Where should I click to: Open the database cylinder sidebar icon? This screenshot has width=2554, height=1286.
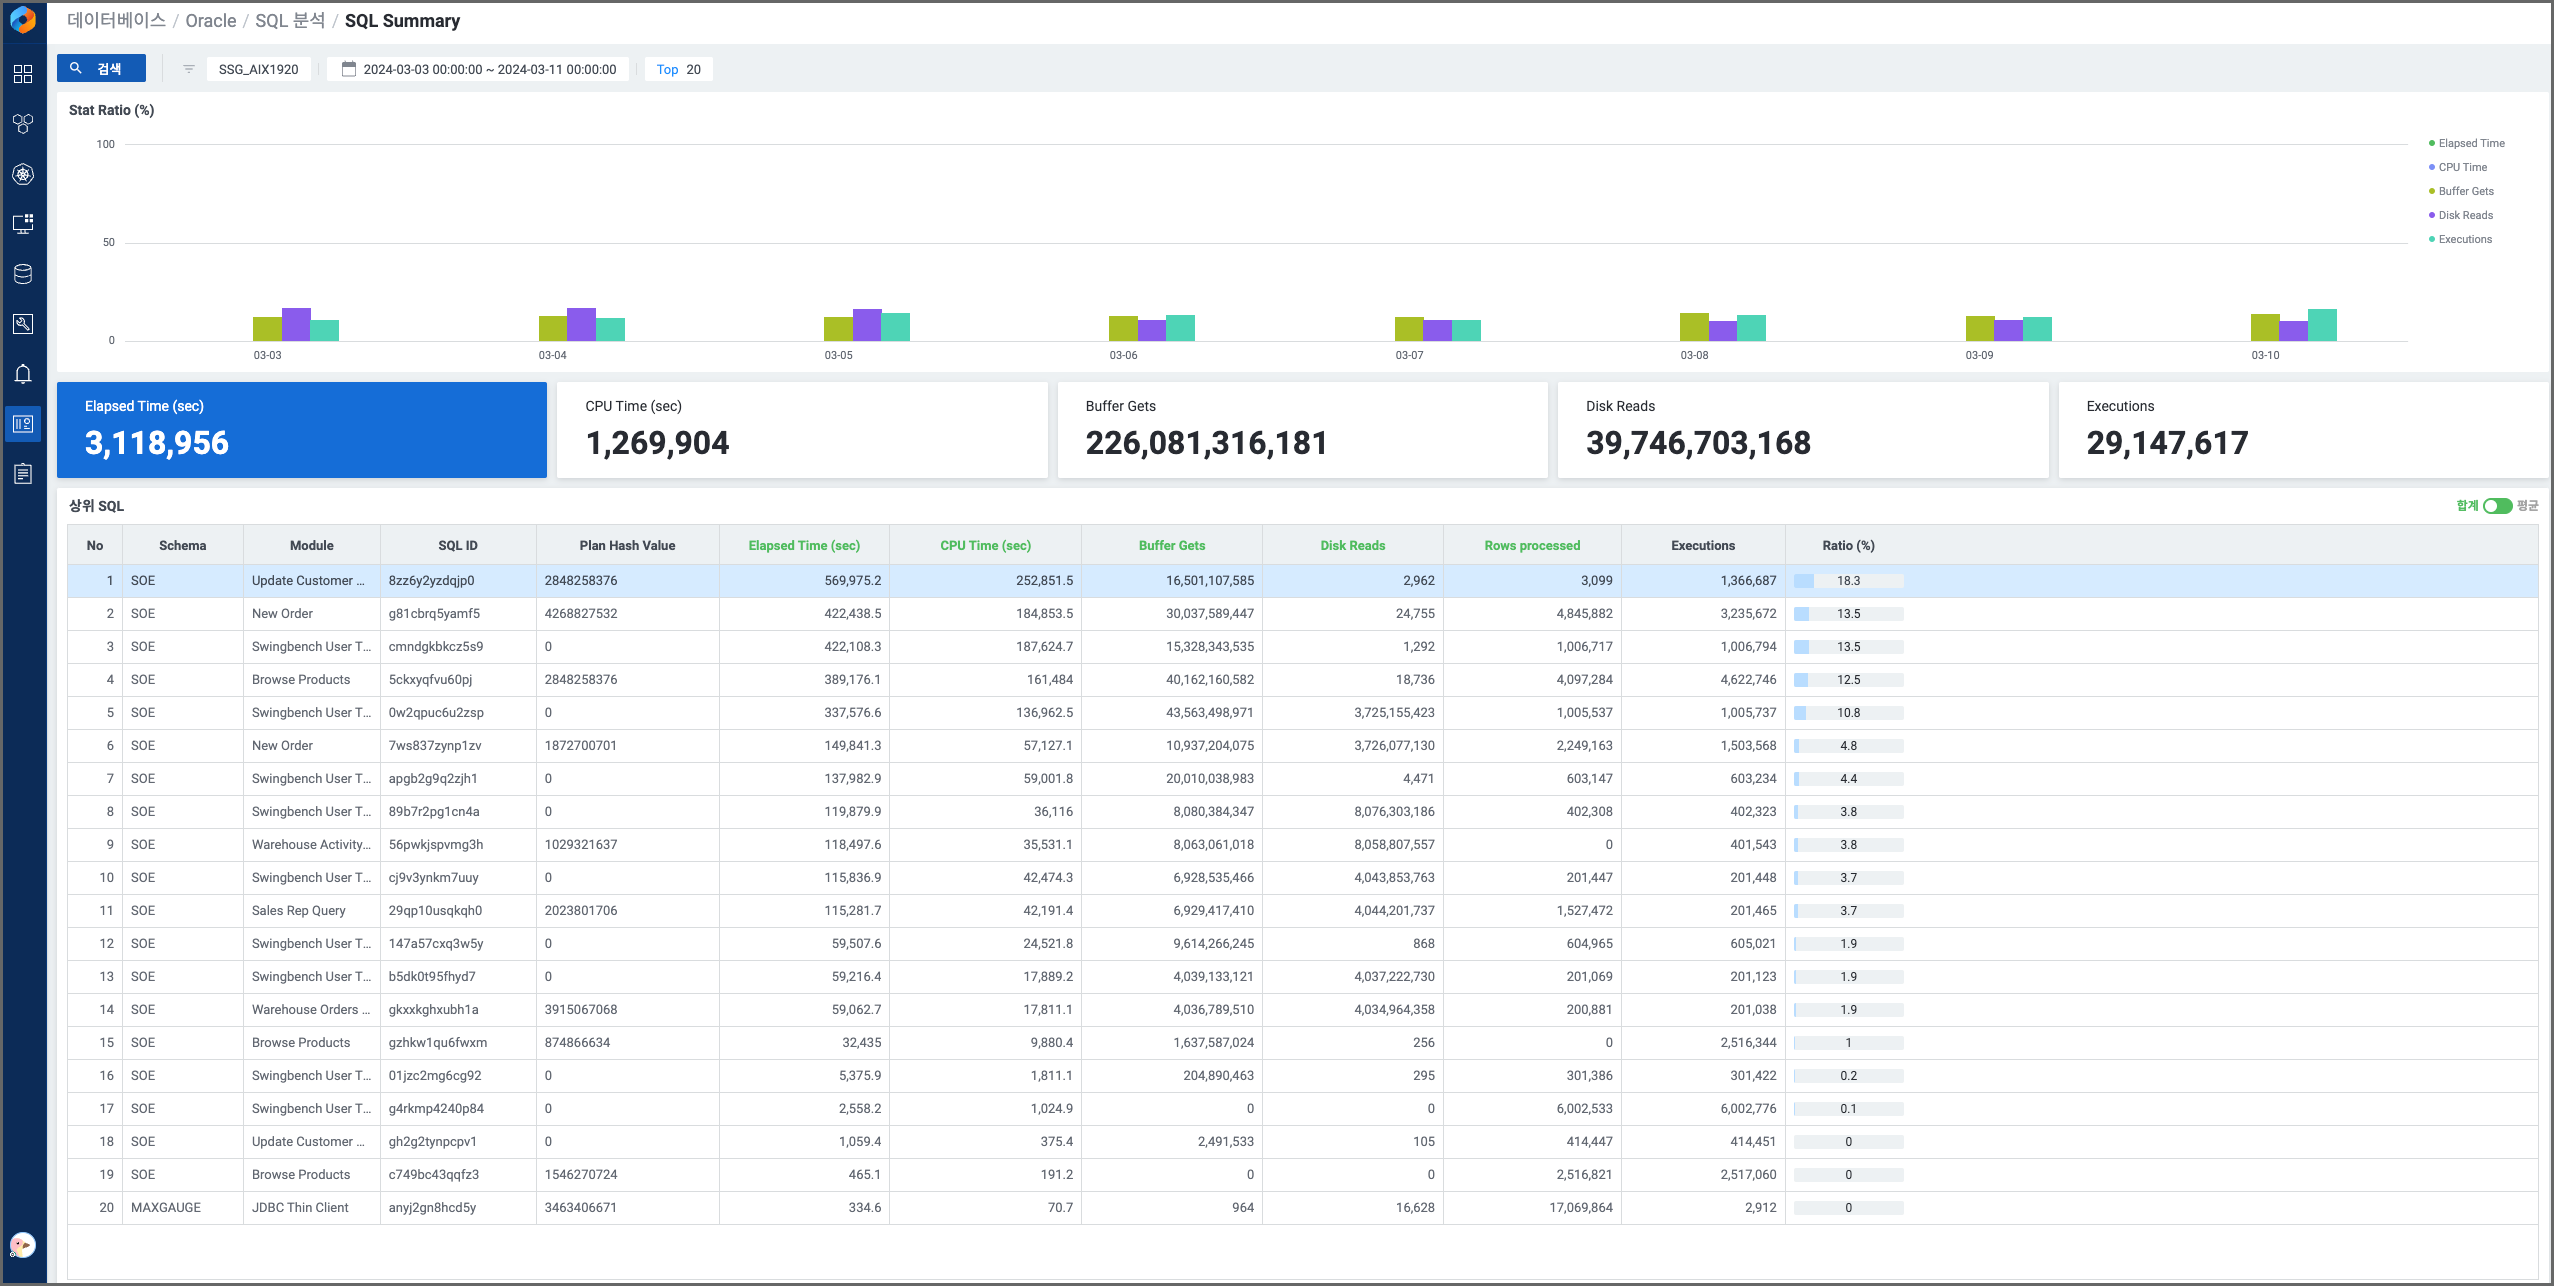[x=23, y=274]
